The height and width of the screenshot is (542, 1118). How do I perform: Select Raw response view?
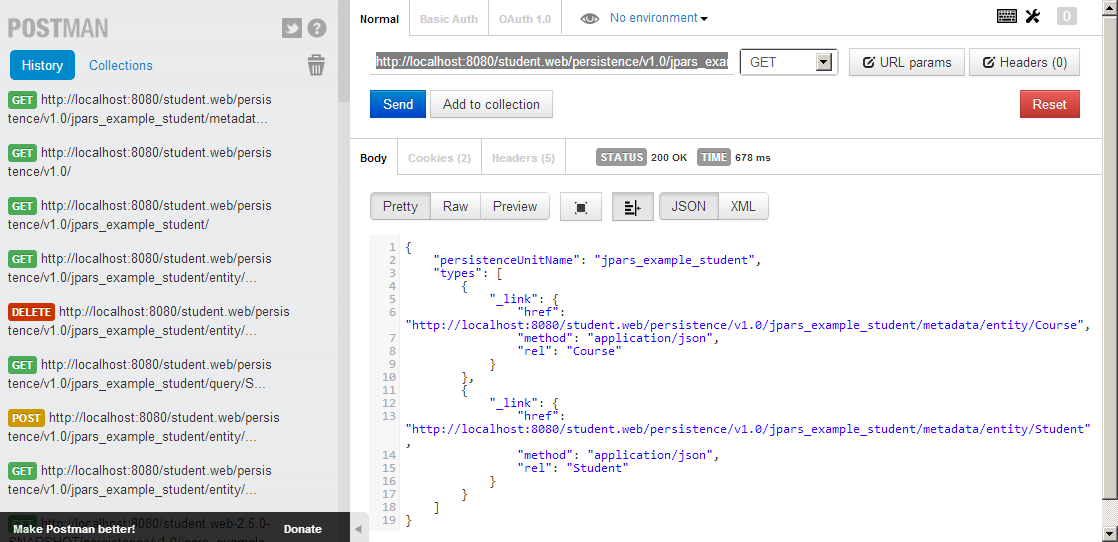(455, 206)
